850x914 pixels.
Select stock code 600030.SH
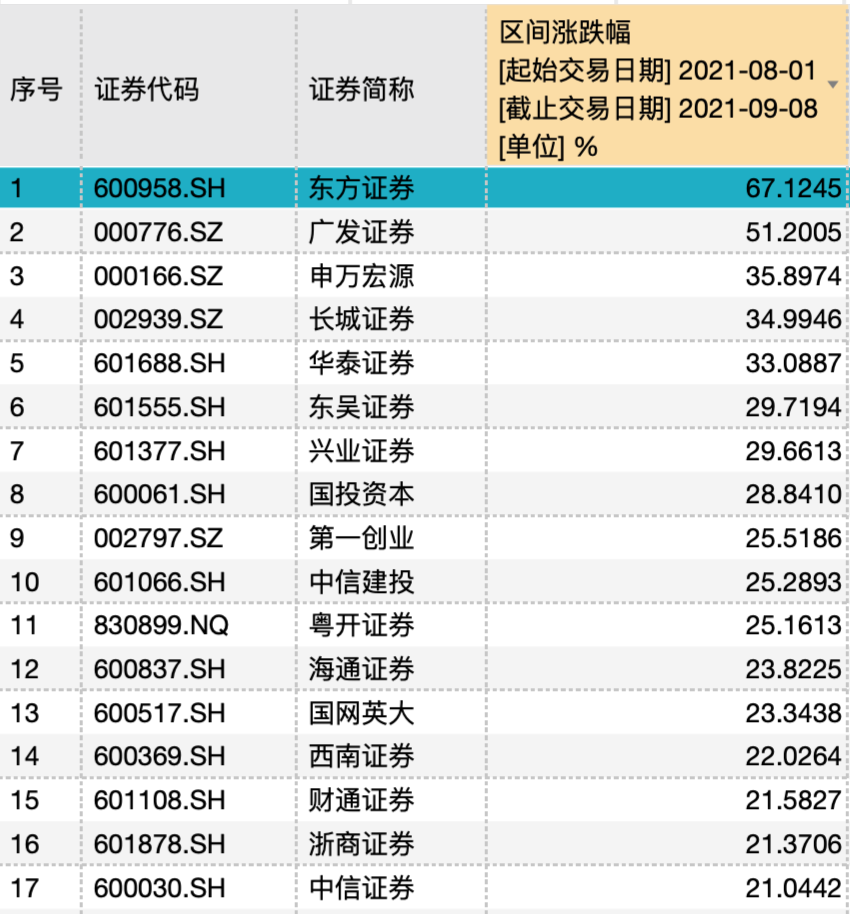[159, 888]
